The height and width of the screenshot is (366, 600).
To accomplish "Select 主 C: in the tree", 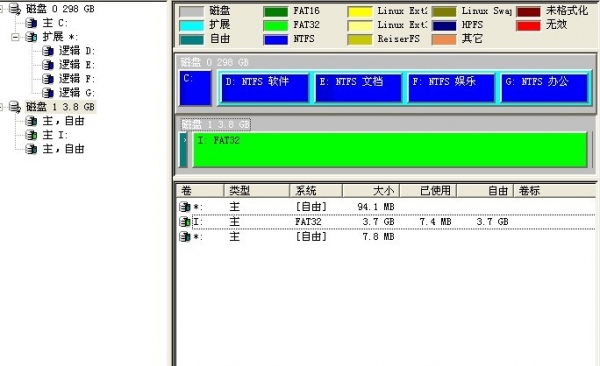I will click(55, 23).
